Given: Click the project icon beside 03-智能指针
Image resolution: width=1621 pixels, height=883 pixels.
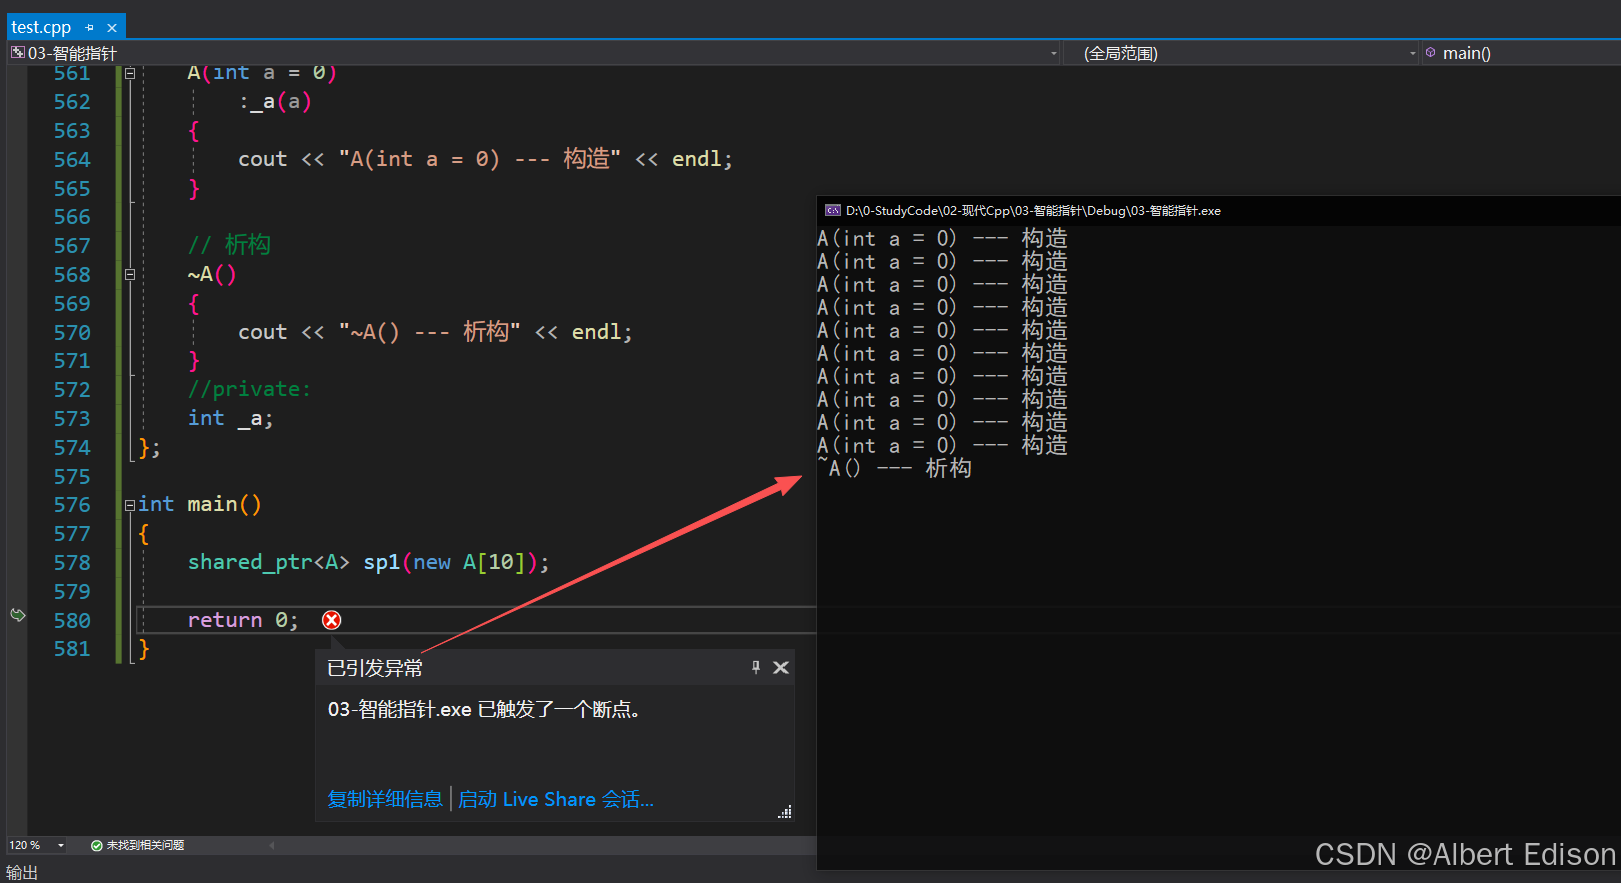Looking at the screenshot, I should coord(17,53).
